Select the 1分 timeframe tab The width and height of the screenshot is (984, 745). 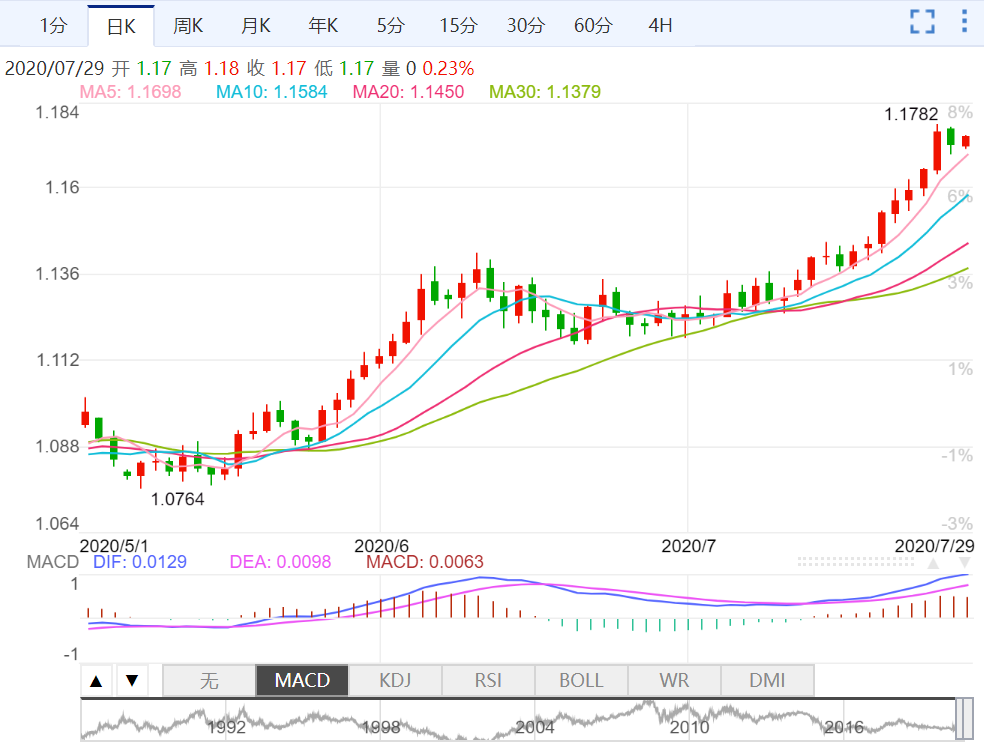pos(54,26)
